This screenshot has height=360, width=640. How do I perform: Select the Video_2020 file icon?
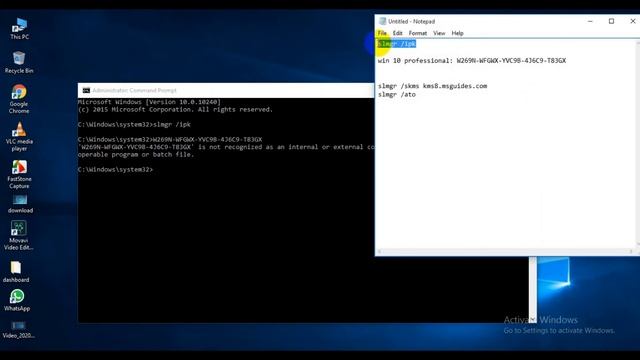(x=18, y=330)
